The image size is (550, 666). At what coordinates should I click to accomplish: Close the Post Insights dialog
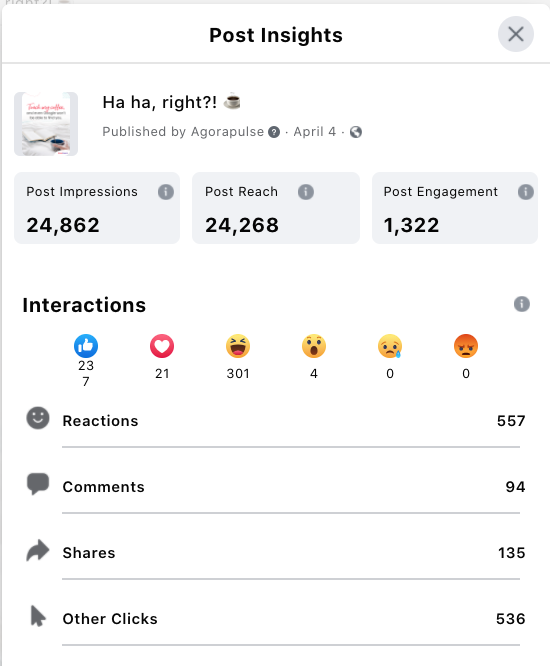pyautogui.click(x=516, y=34)
